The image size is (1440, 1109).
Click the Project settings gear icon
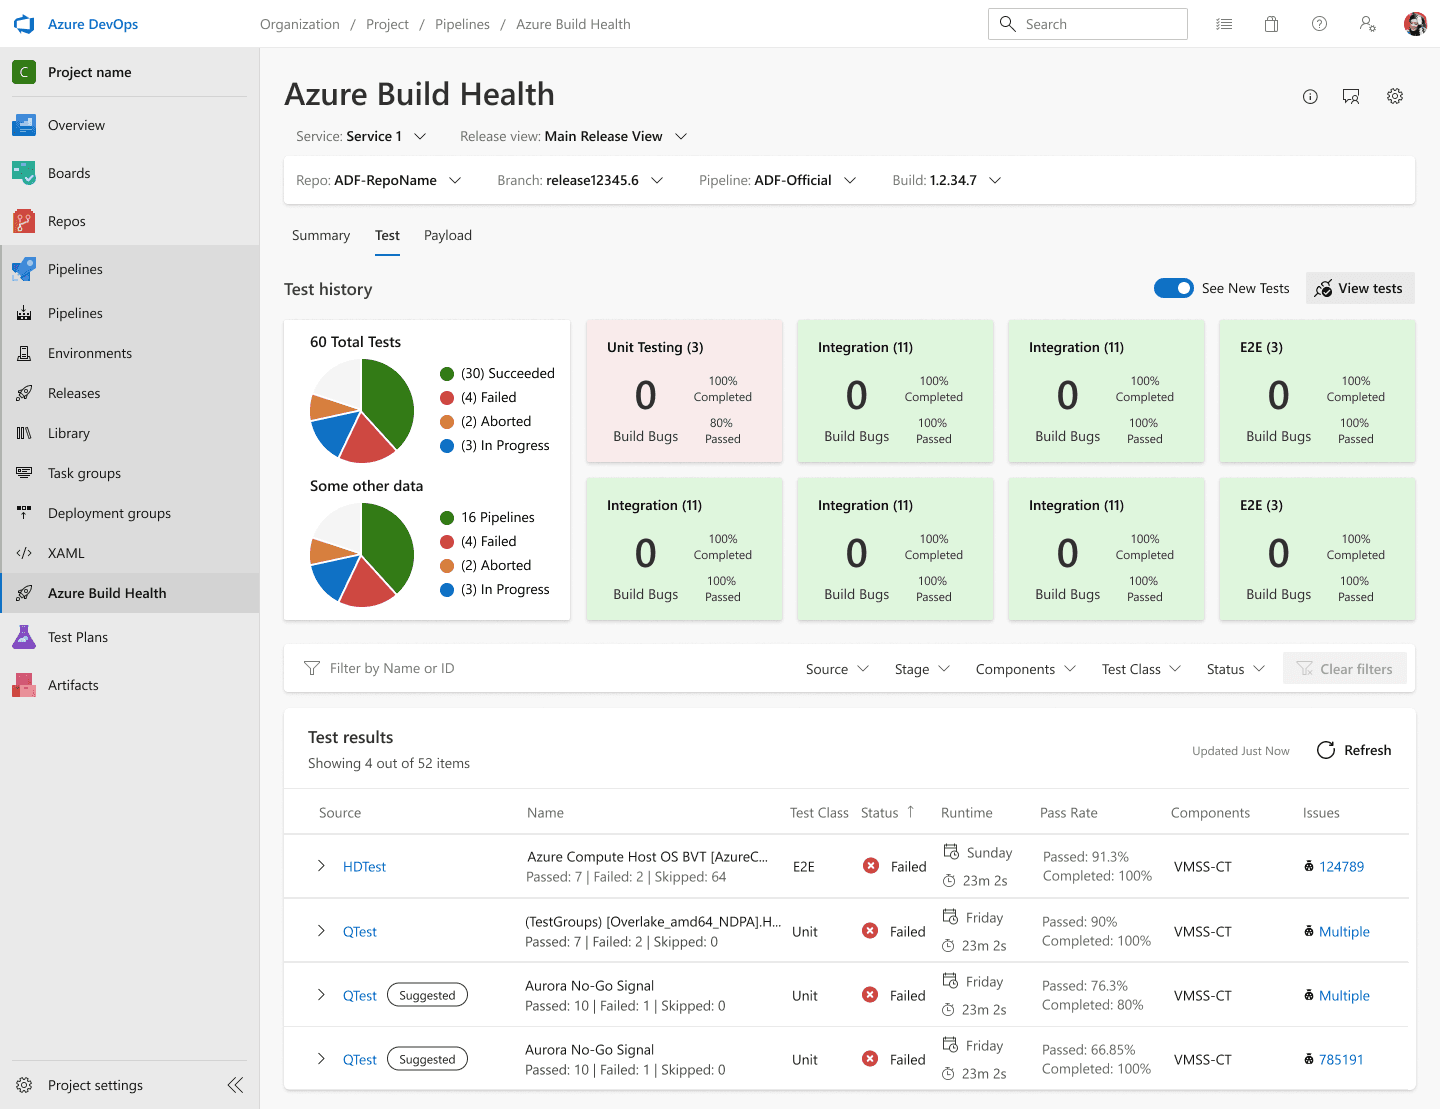(24, 1085)
